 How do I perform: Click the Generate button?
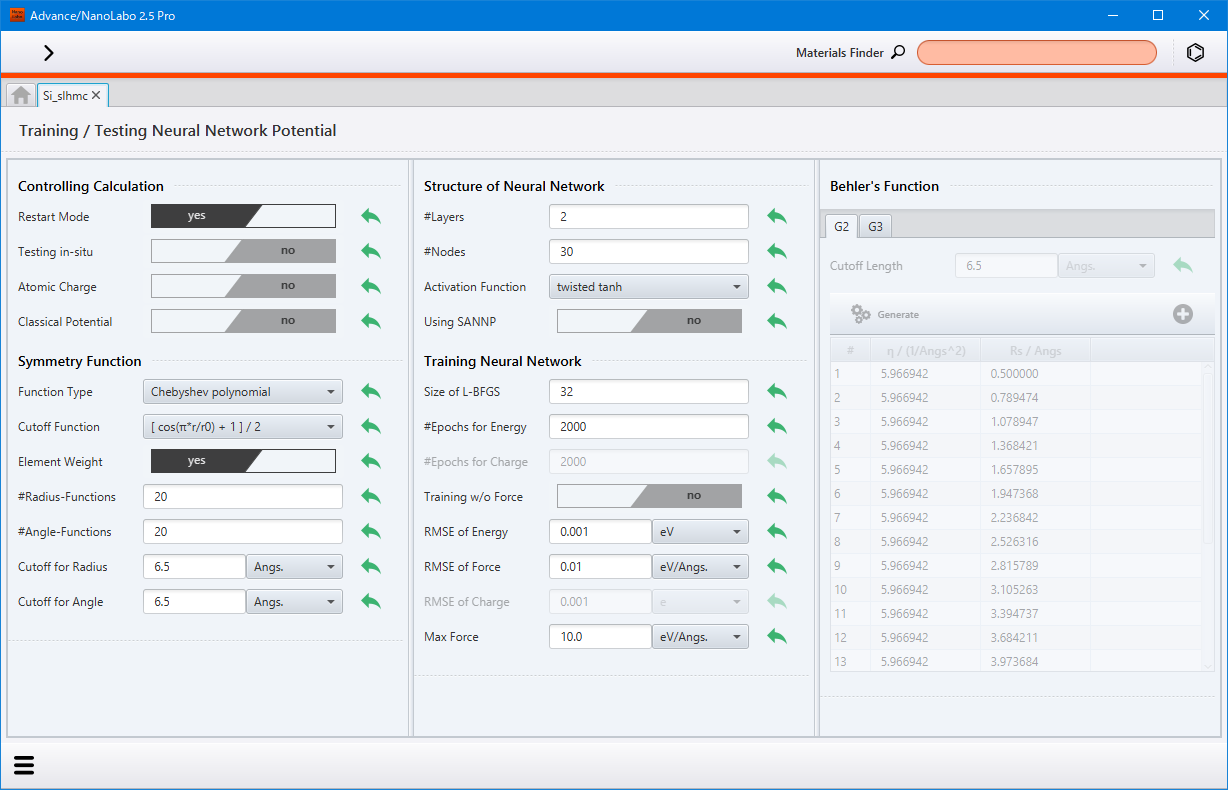(x=885, y=314)
